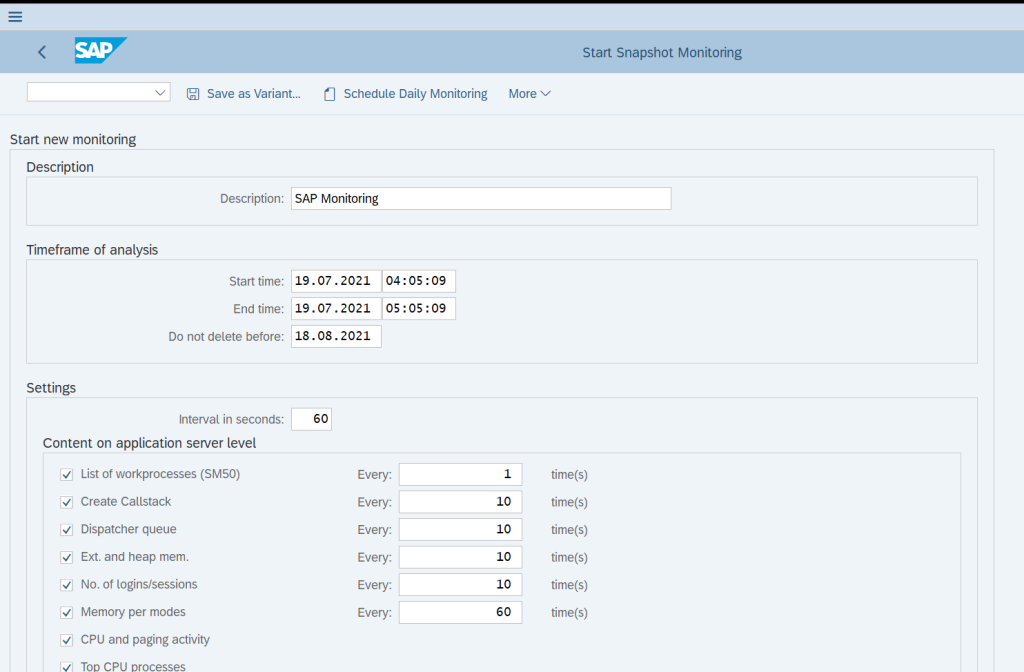Uncheck the Dispatcher queue checkbox
Screen dimensions: 1024x672
(67, 530)
